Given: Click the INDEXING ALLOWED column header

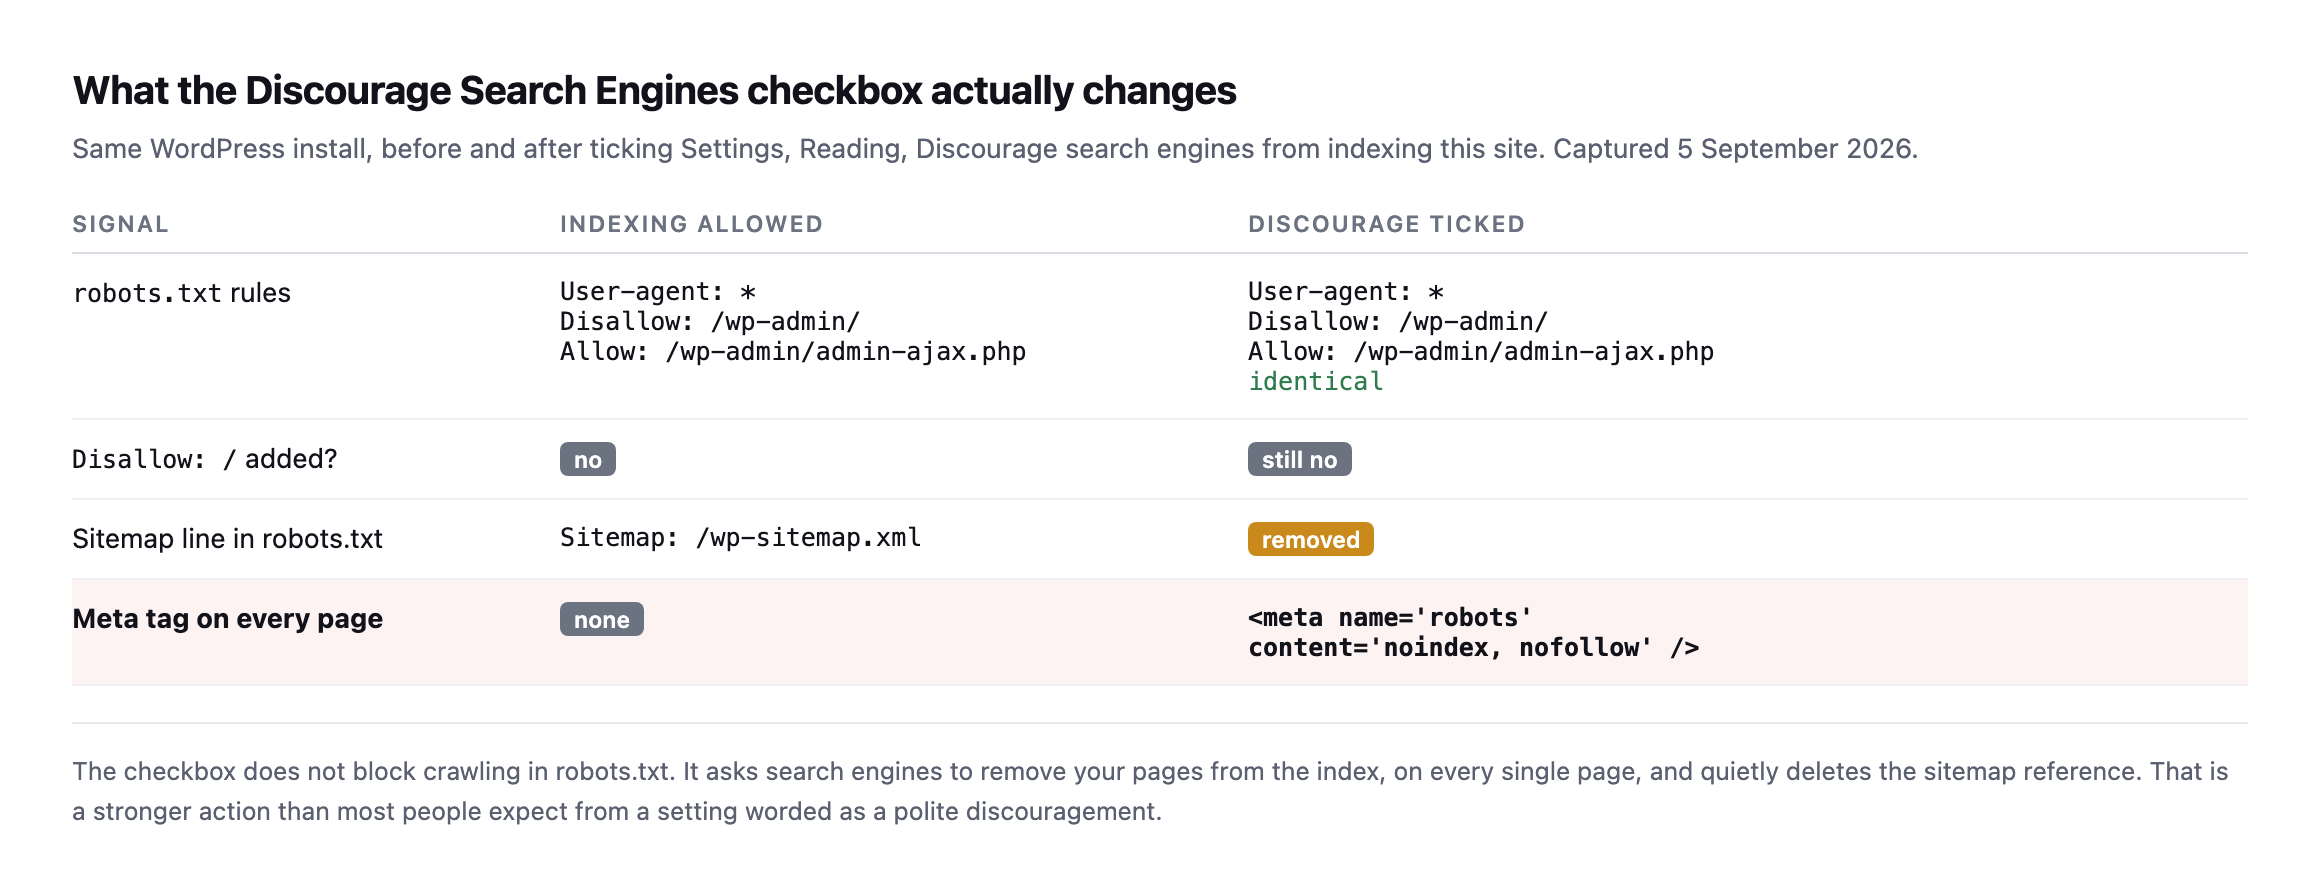Looking at the screenshot, I should [691, 224].
